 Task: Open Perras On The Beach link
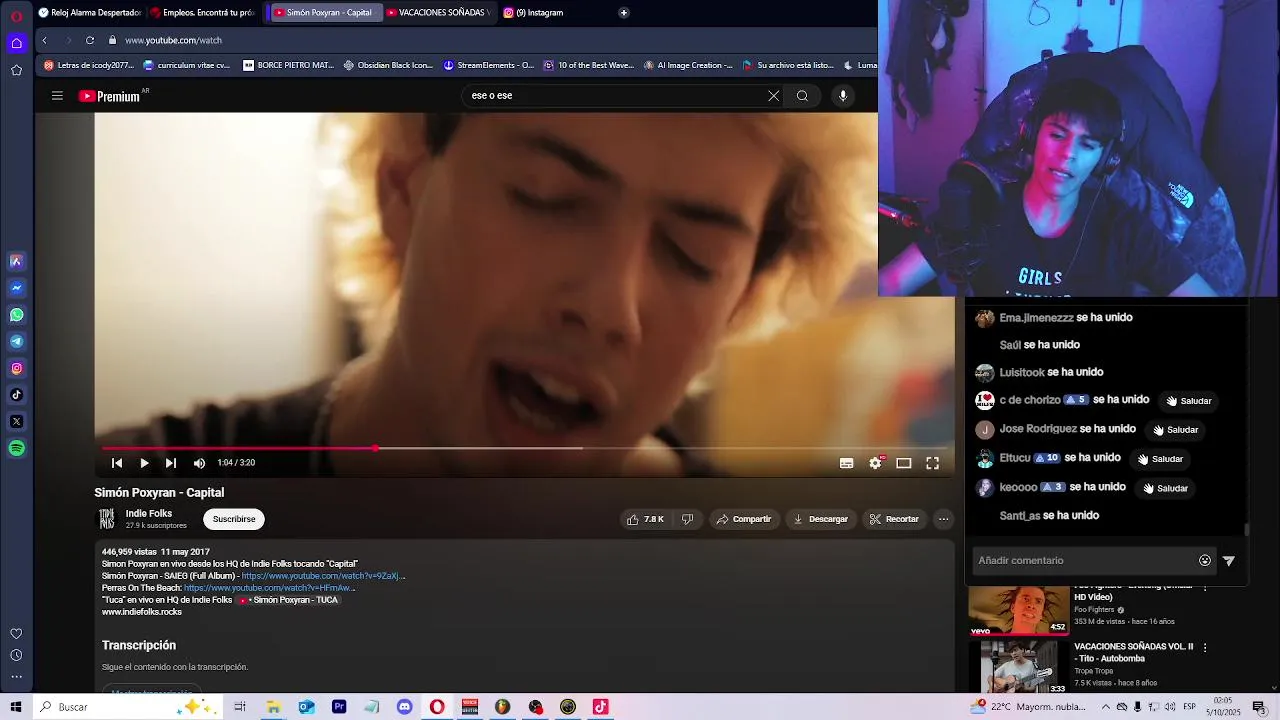coord(268,588)
